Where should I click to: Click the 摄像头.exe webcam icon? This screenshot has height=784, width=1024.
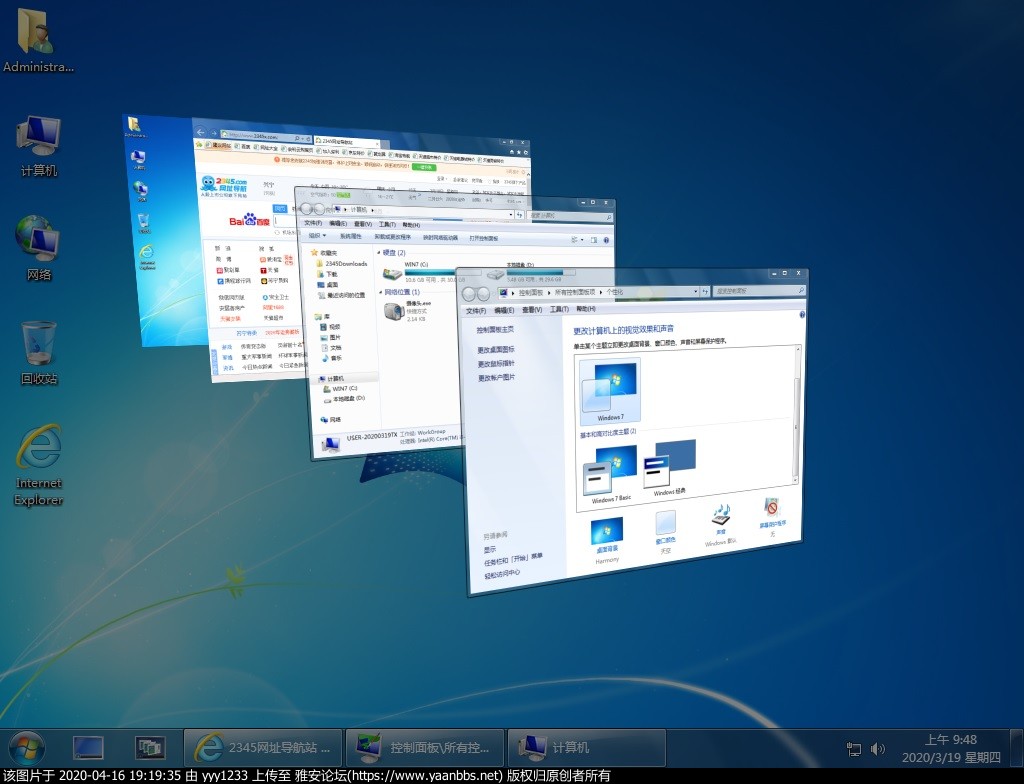(x=394, y=312)
